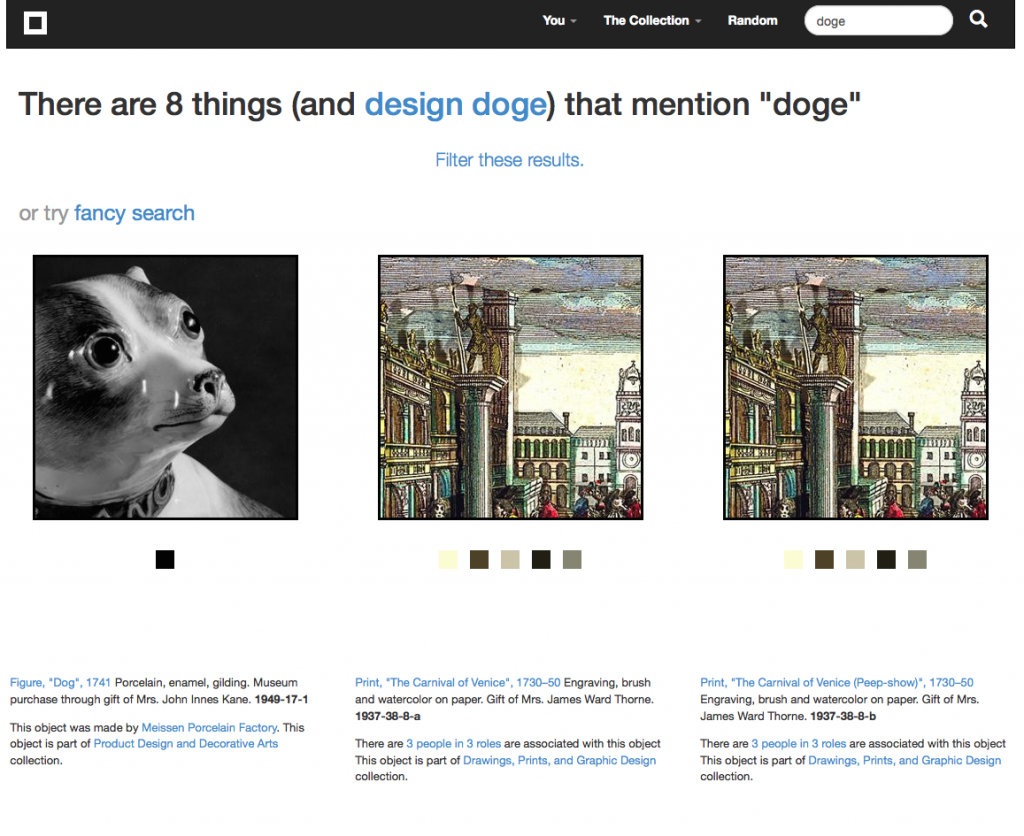Open Drawings, Prints, Graphic Design link under 1937-38-8-b
The width and height of the screenshot is (1024, 836).
(x=904, y=760)
